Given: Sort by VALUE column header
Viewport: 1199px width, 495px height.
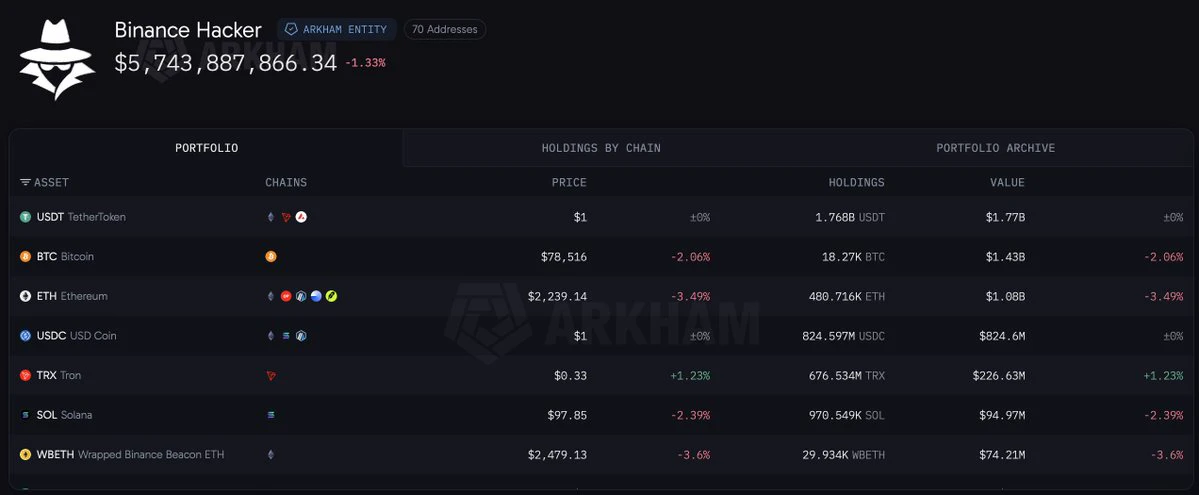Looking at the screenshot, I should pyautogui.click(x=1007, y=182).
